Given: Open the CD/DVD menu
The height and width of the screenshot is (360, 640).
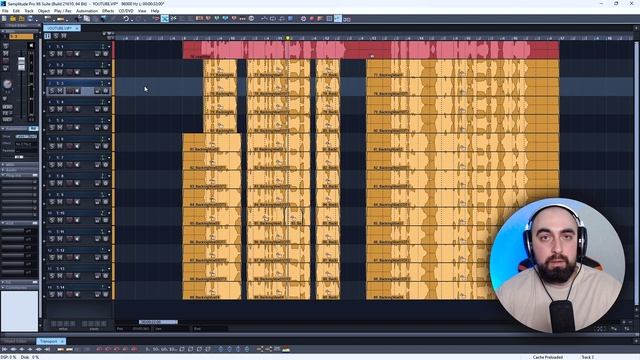Looking at the screenshot, I should [126, 11].
